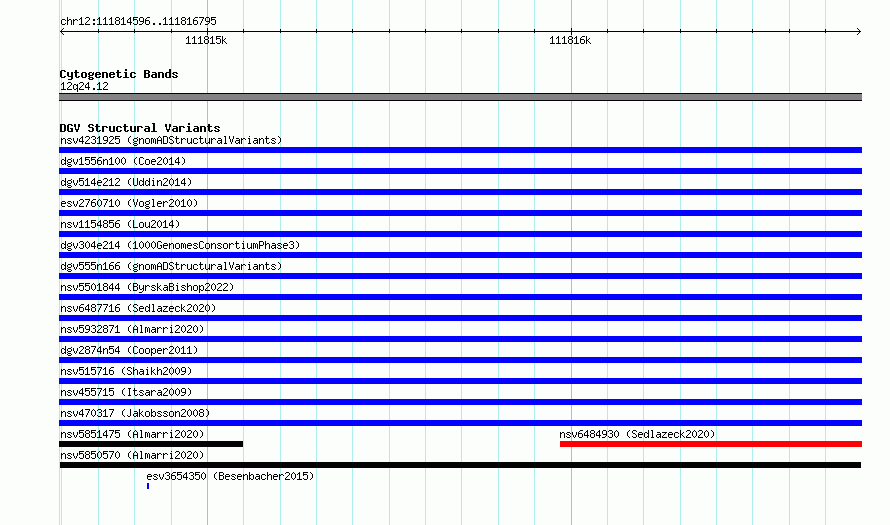Viewport: 890px width, 525px height.
Task: Click the long black nsv5850570 bar
Action: 460,465
